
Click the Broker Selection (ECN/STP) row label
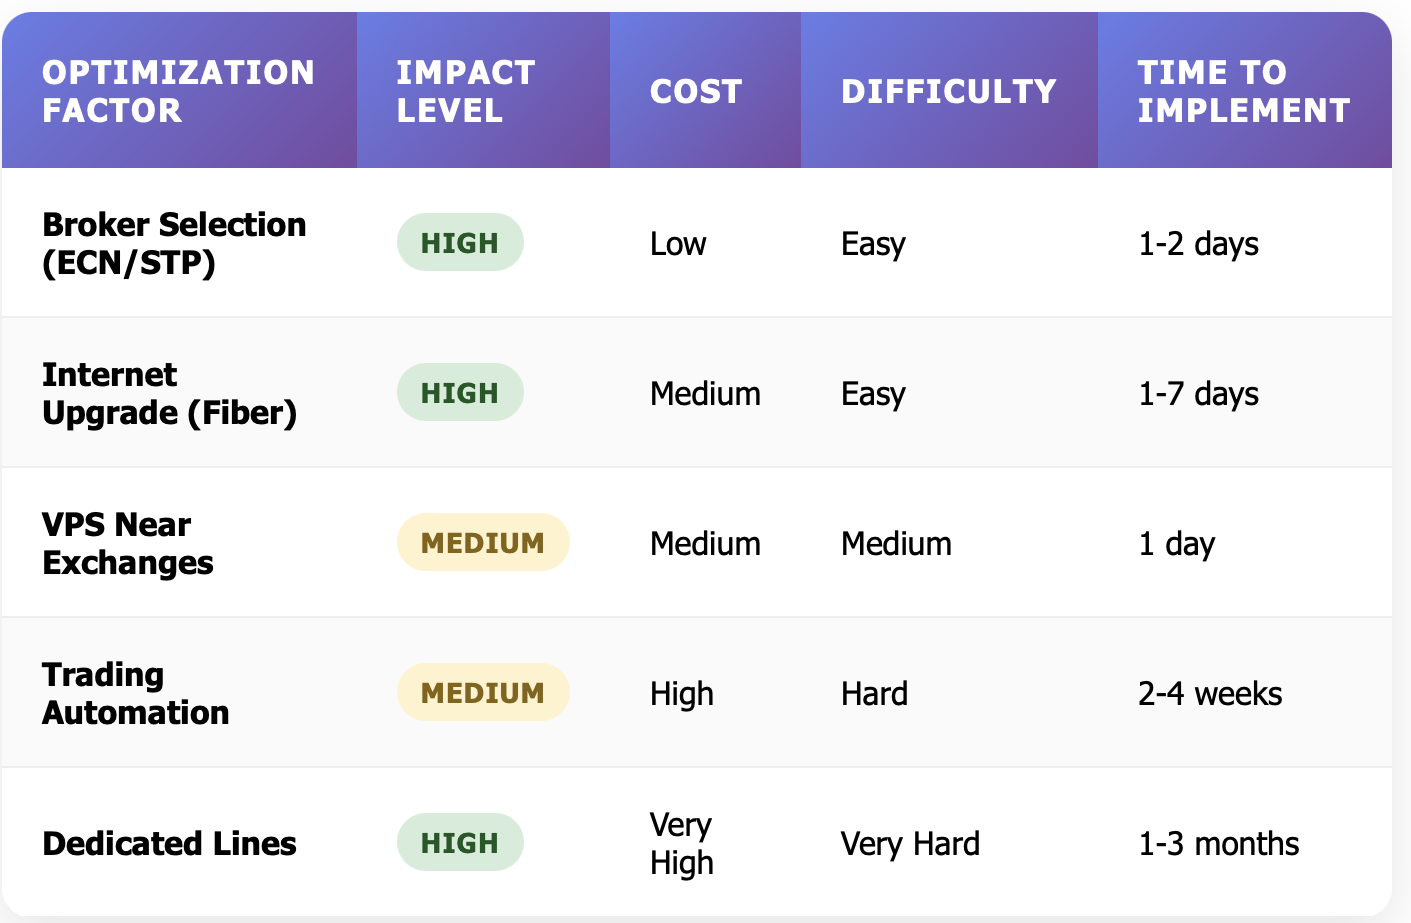coord(174,243)
